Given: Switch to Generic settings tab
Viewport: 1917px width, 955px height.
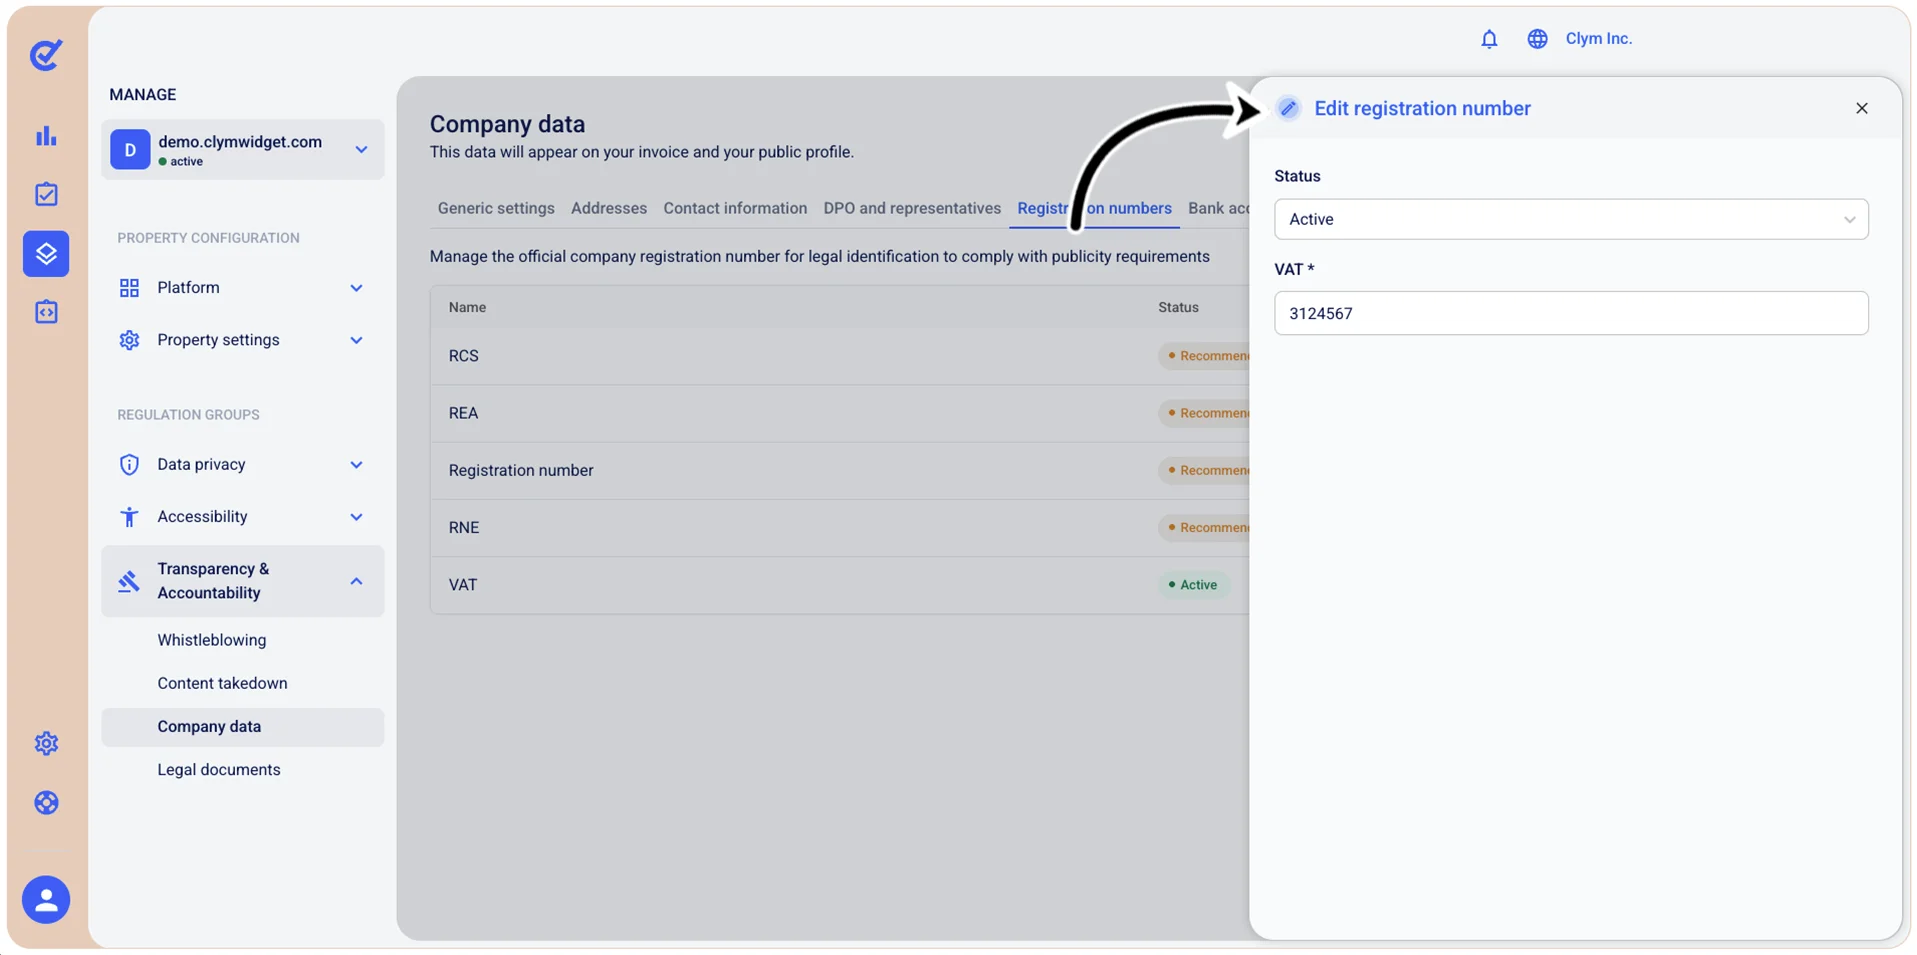Looking at the screenshot, I should (x=496, y=208).
